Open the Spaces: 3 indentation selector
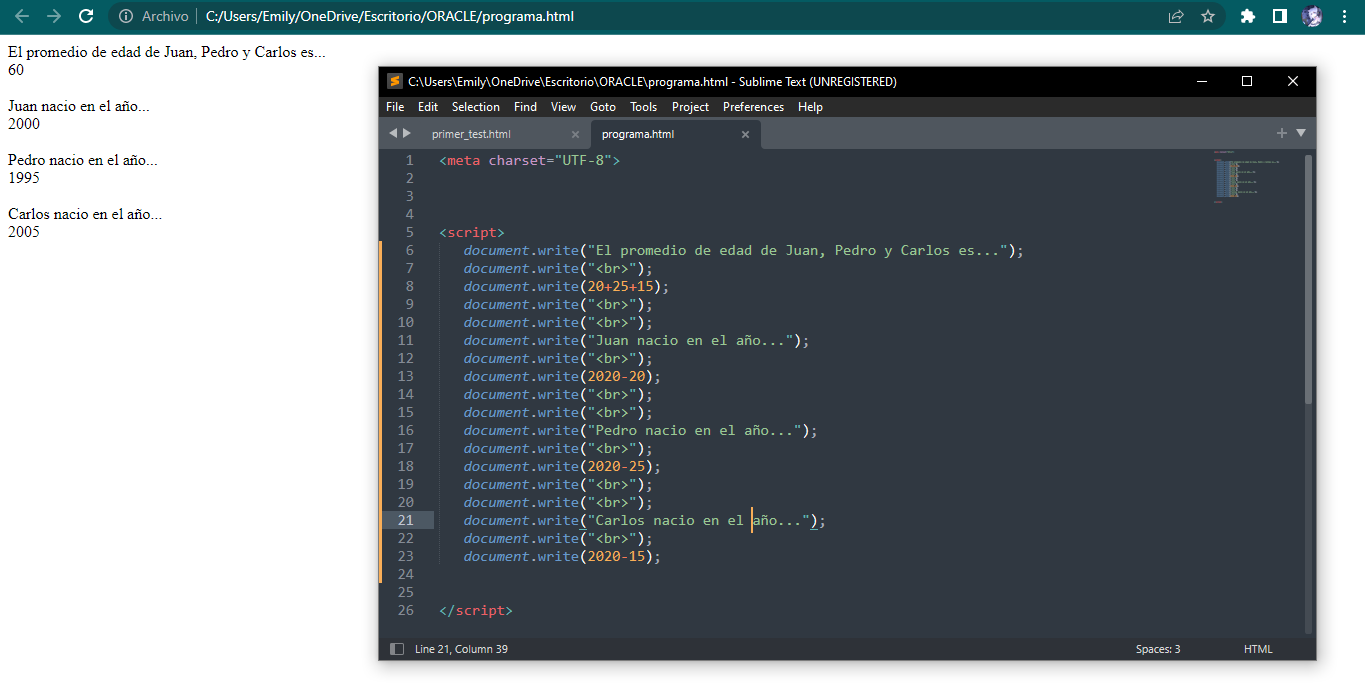This screenshot has width=1365, height=692. 1157,649
